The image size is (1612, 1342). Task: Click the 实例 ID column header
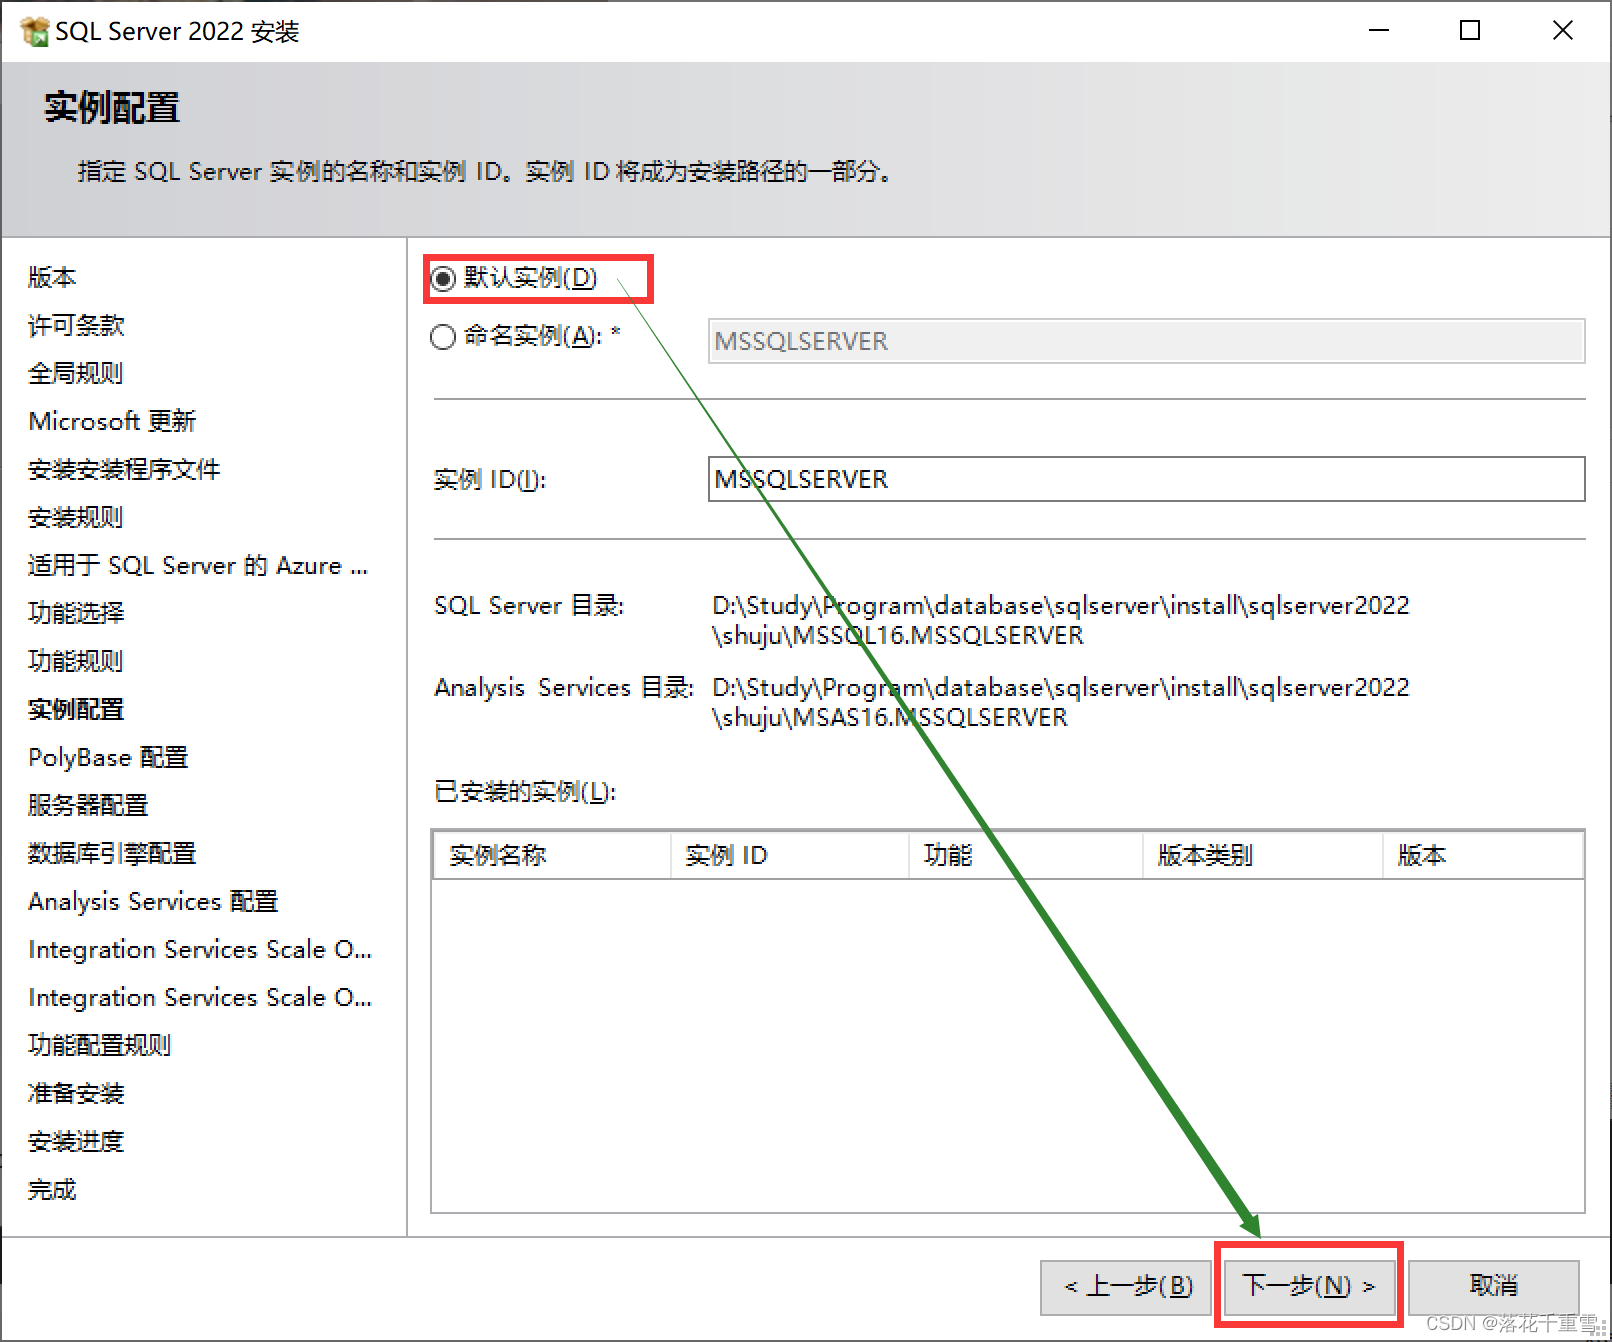pos(790,856)
